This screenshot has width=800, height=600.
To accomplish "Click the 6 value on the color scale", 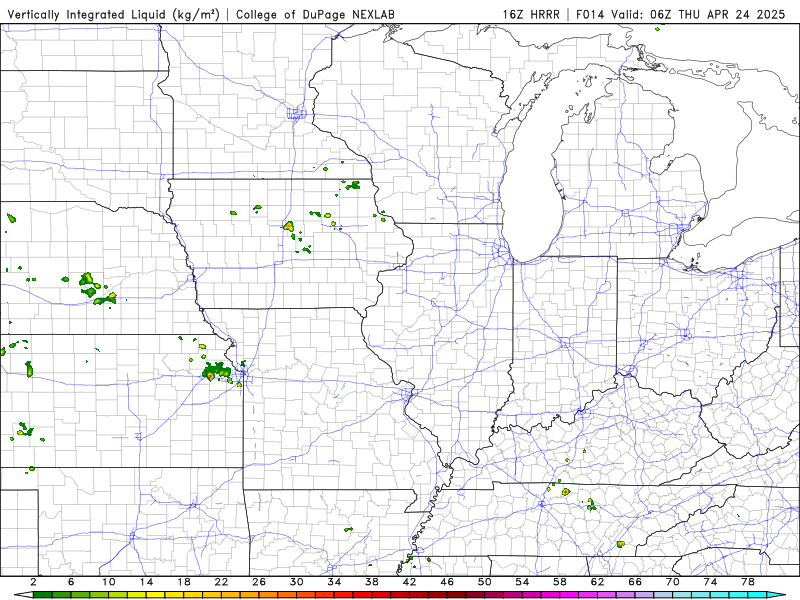I will pos(71,582).
